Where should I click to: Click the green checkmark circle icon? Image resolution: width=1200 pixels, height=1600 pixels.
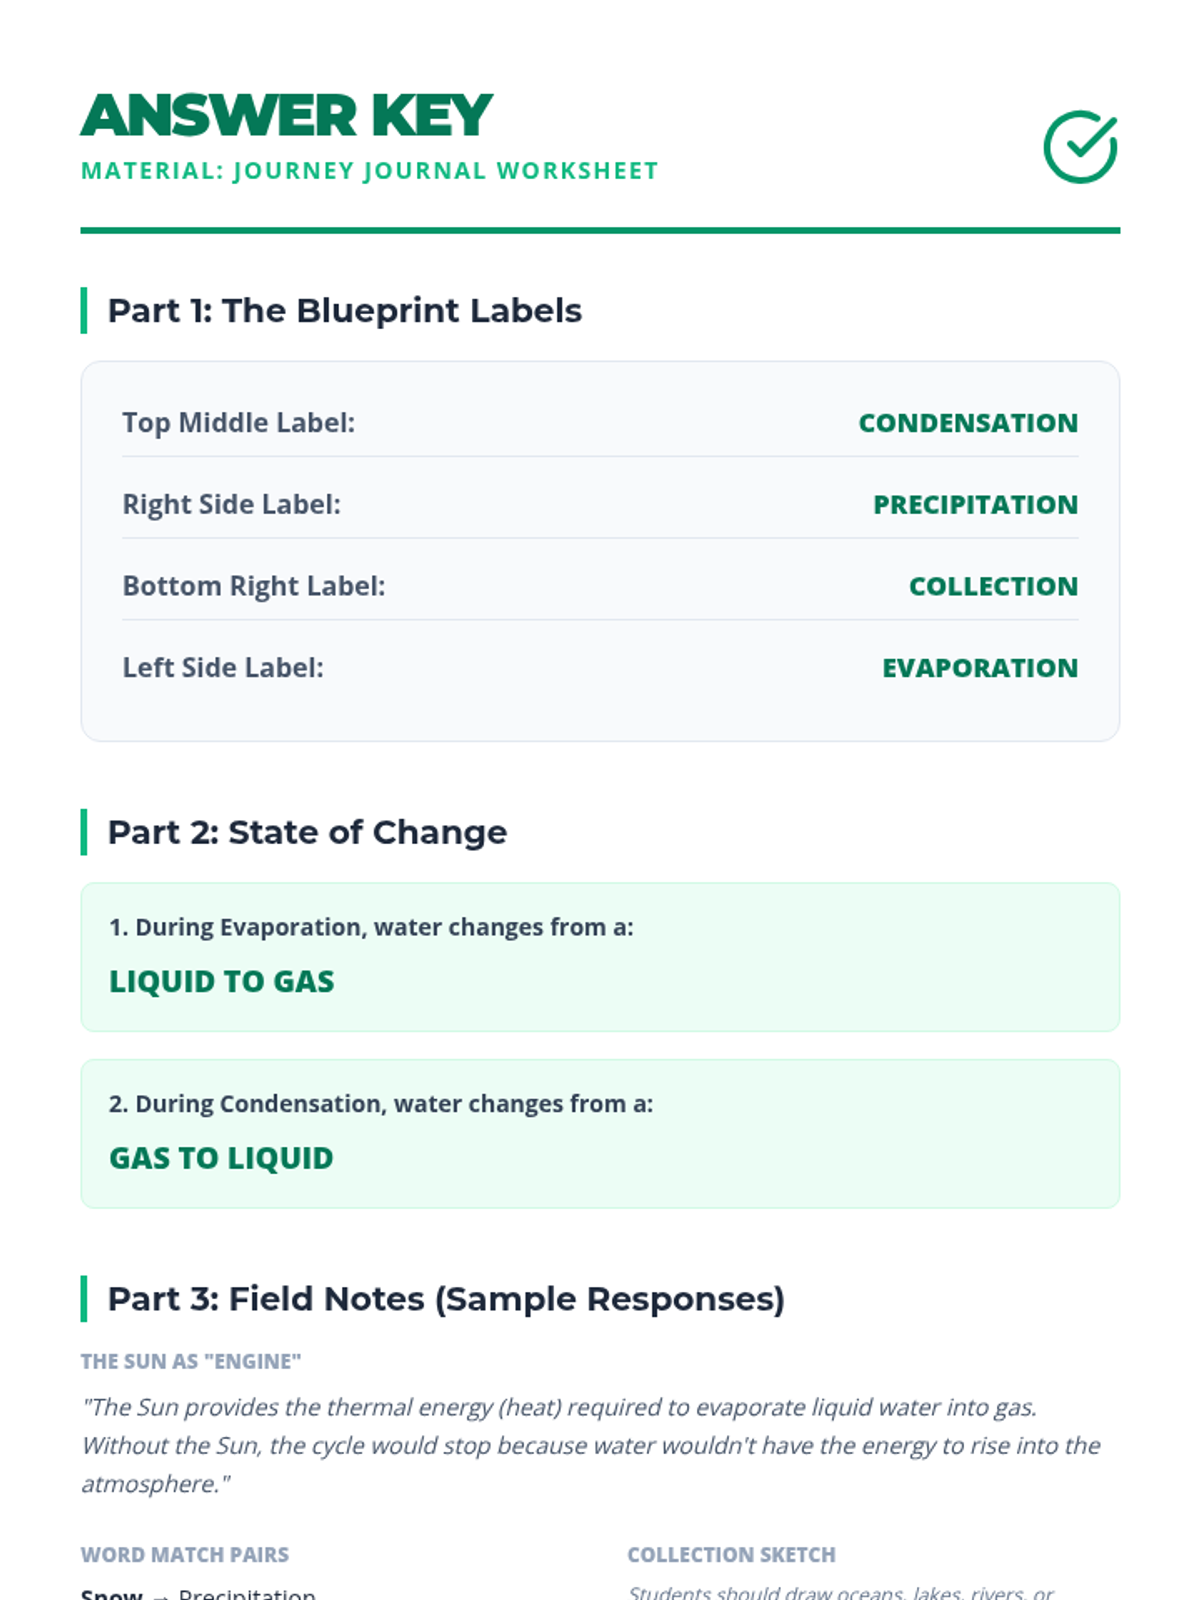point(1080,147)
